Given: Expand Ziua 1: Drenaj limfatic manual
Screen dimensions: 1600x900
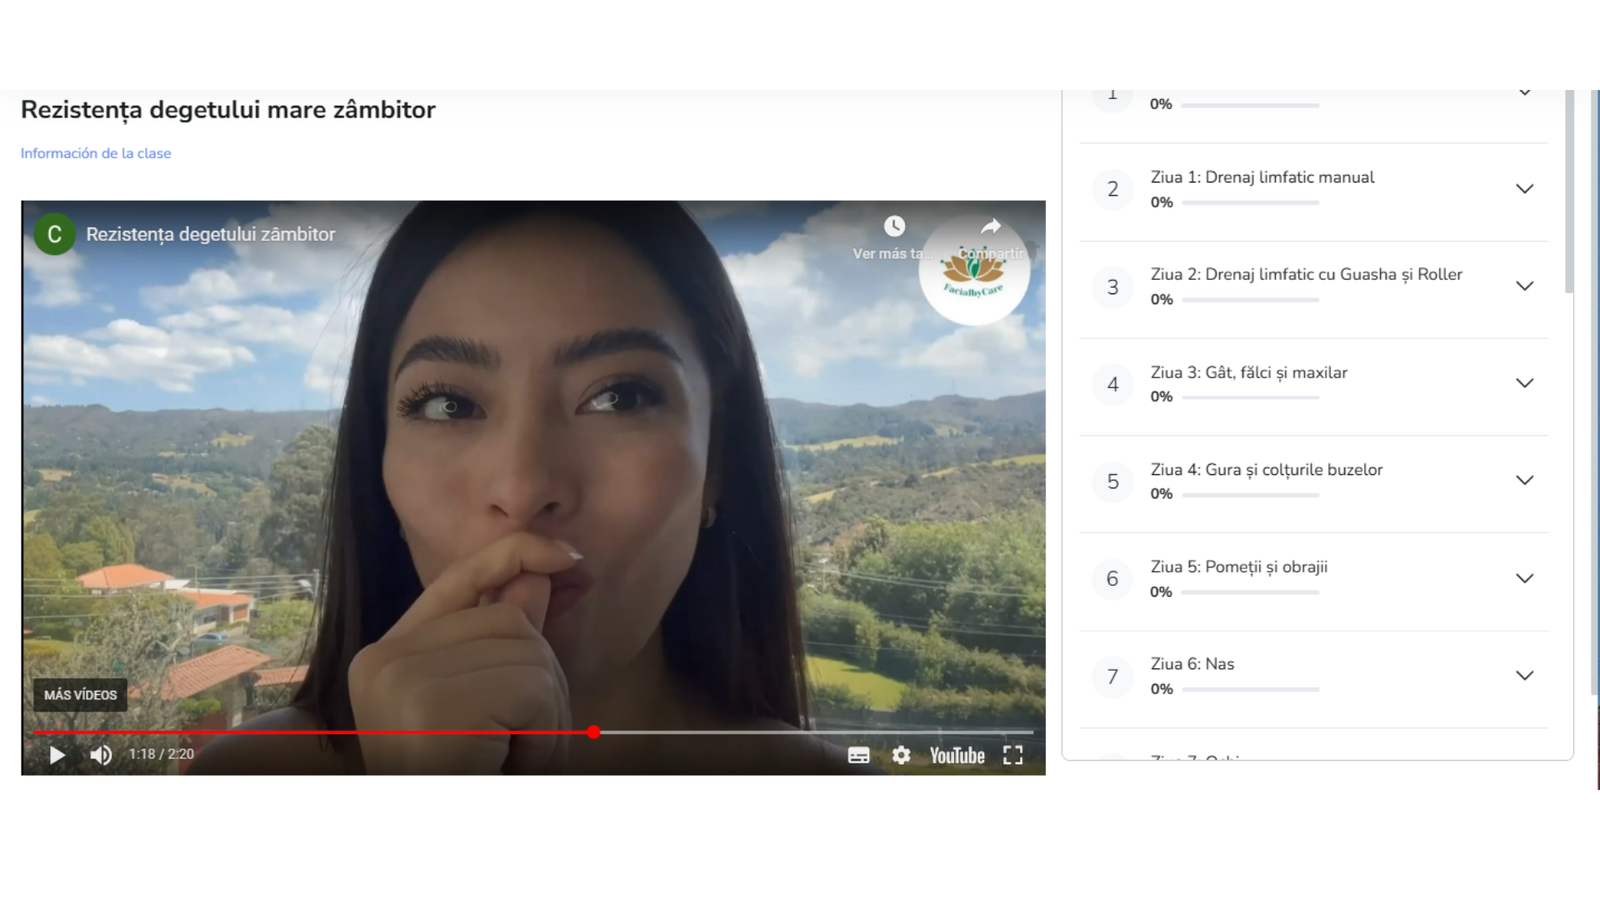Looking at the screenshot, I should [x=1524, y=189].
